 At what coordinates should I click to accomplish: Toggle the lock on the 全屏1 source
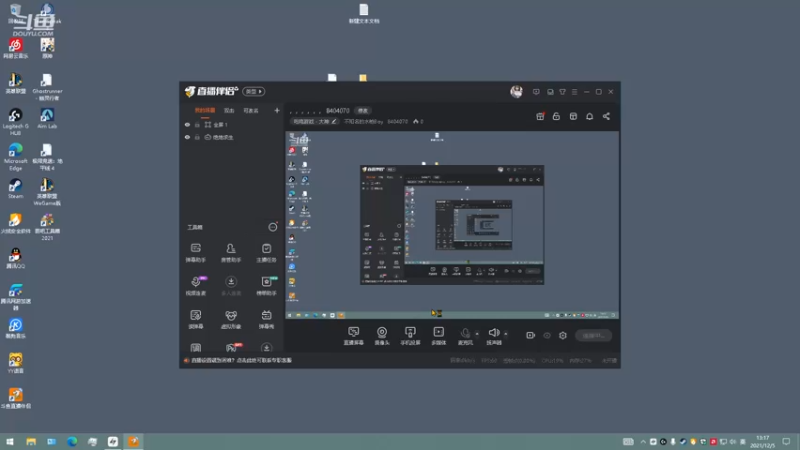(x=197, y=124)
